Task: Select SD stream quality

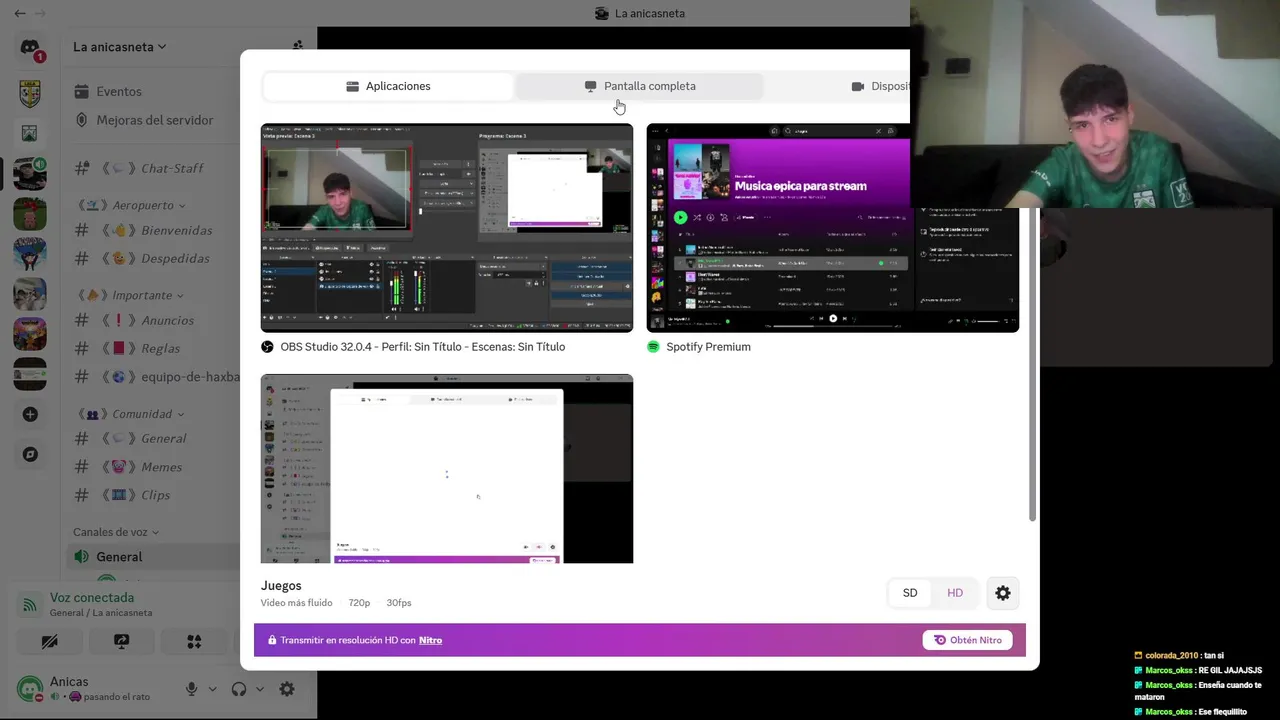Action: coord(910,593)
